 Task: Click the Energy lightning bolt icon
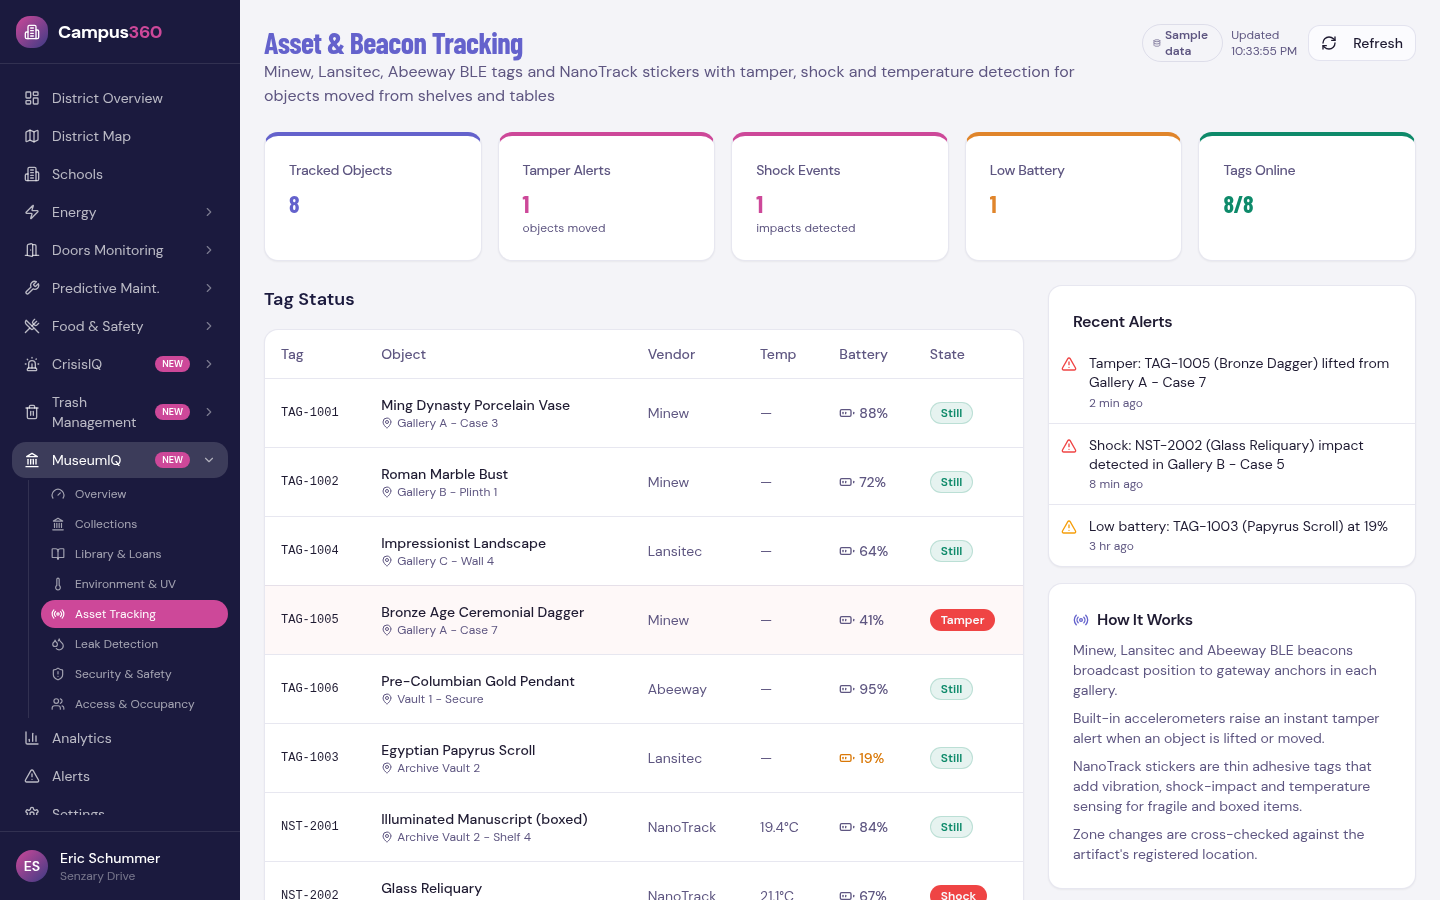[32, 212]
